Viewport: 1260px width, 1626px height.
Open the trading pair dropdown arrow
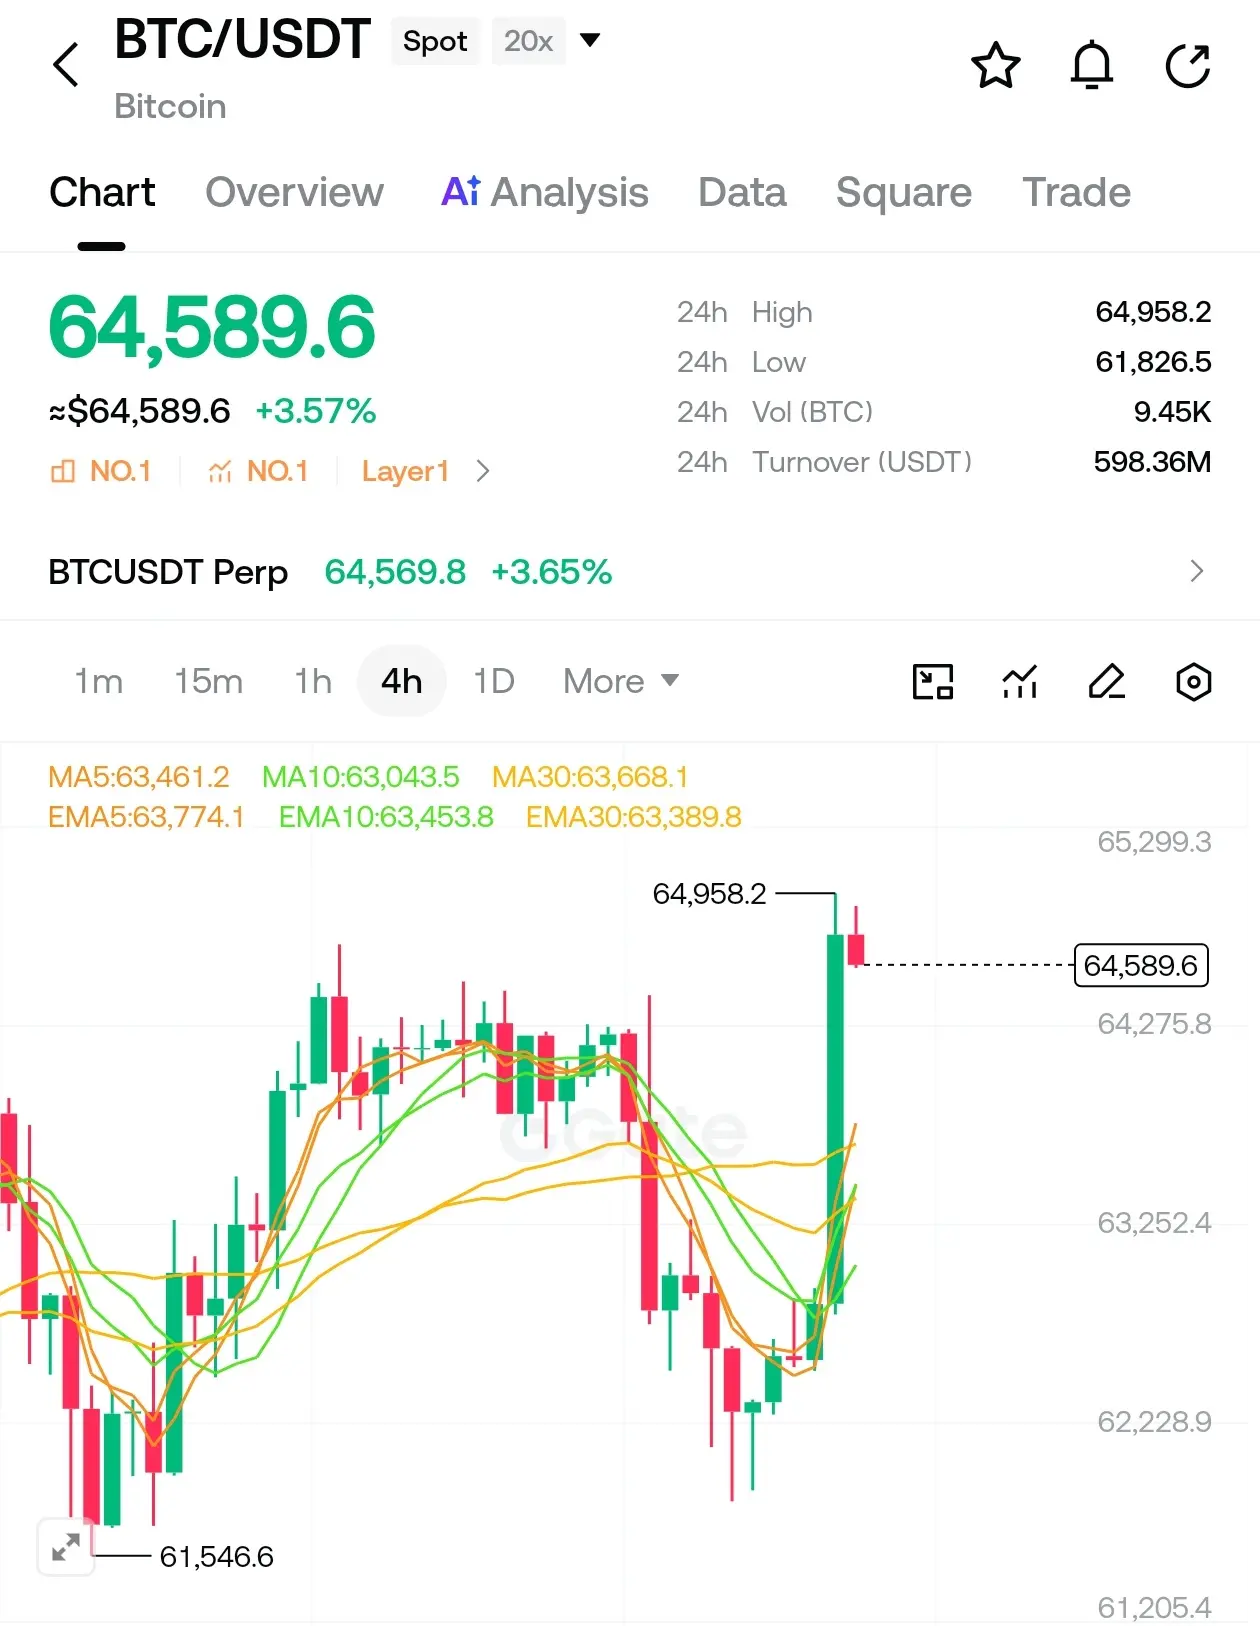590,40
